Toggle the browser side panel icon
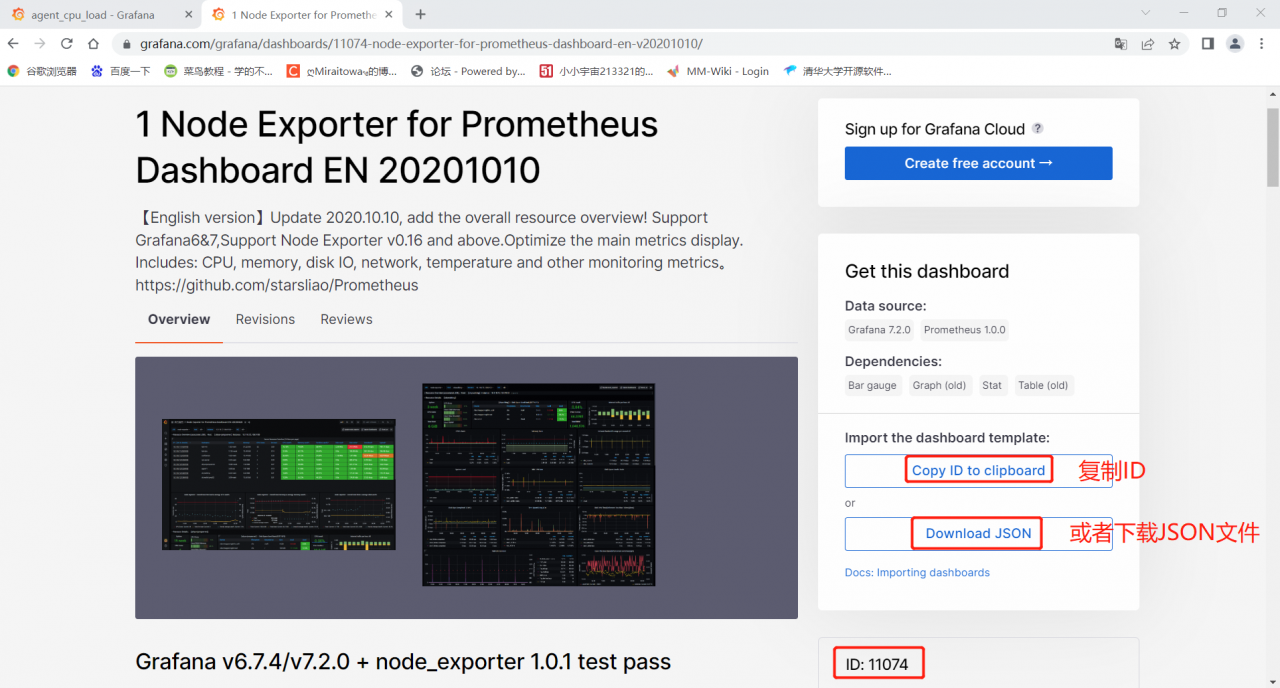The image size is (1280, 688). 1208,44
